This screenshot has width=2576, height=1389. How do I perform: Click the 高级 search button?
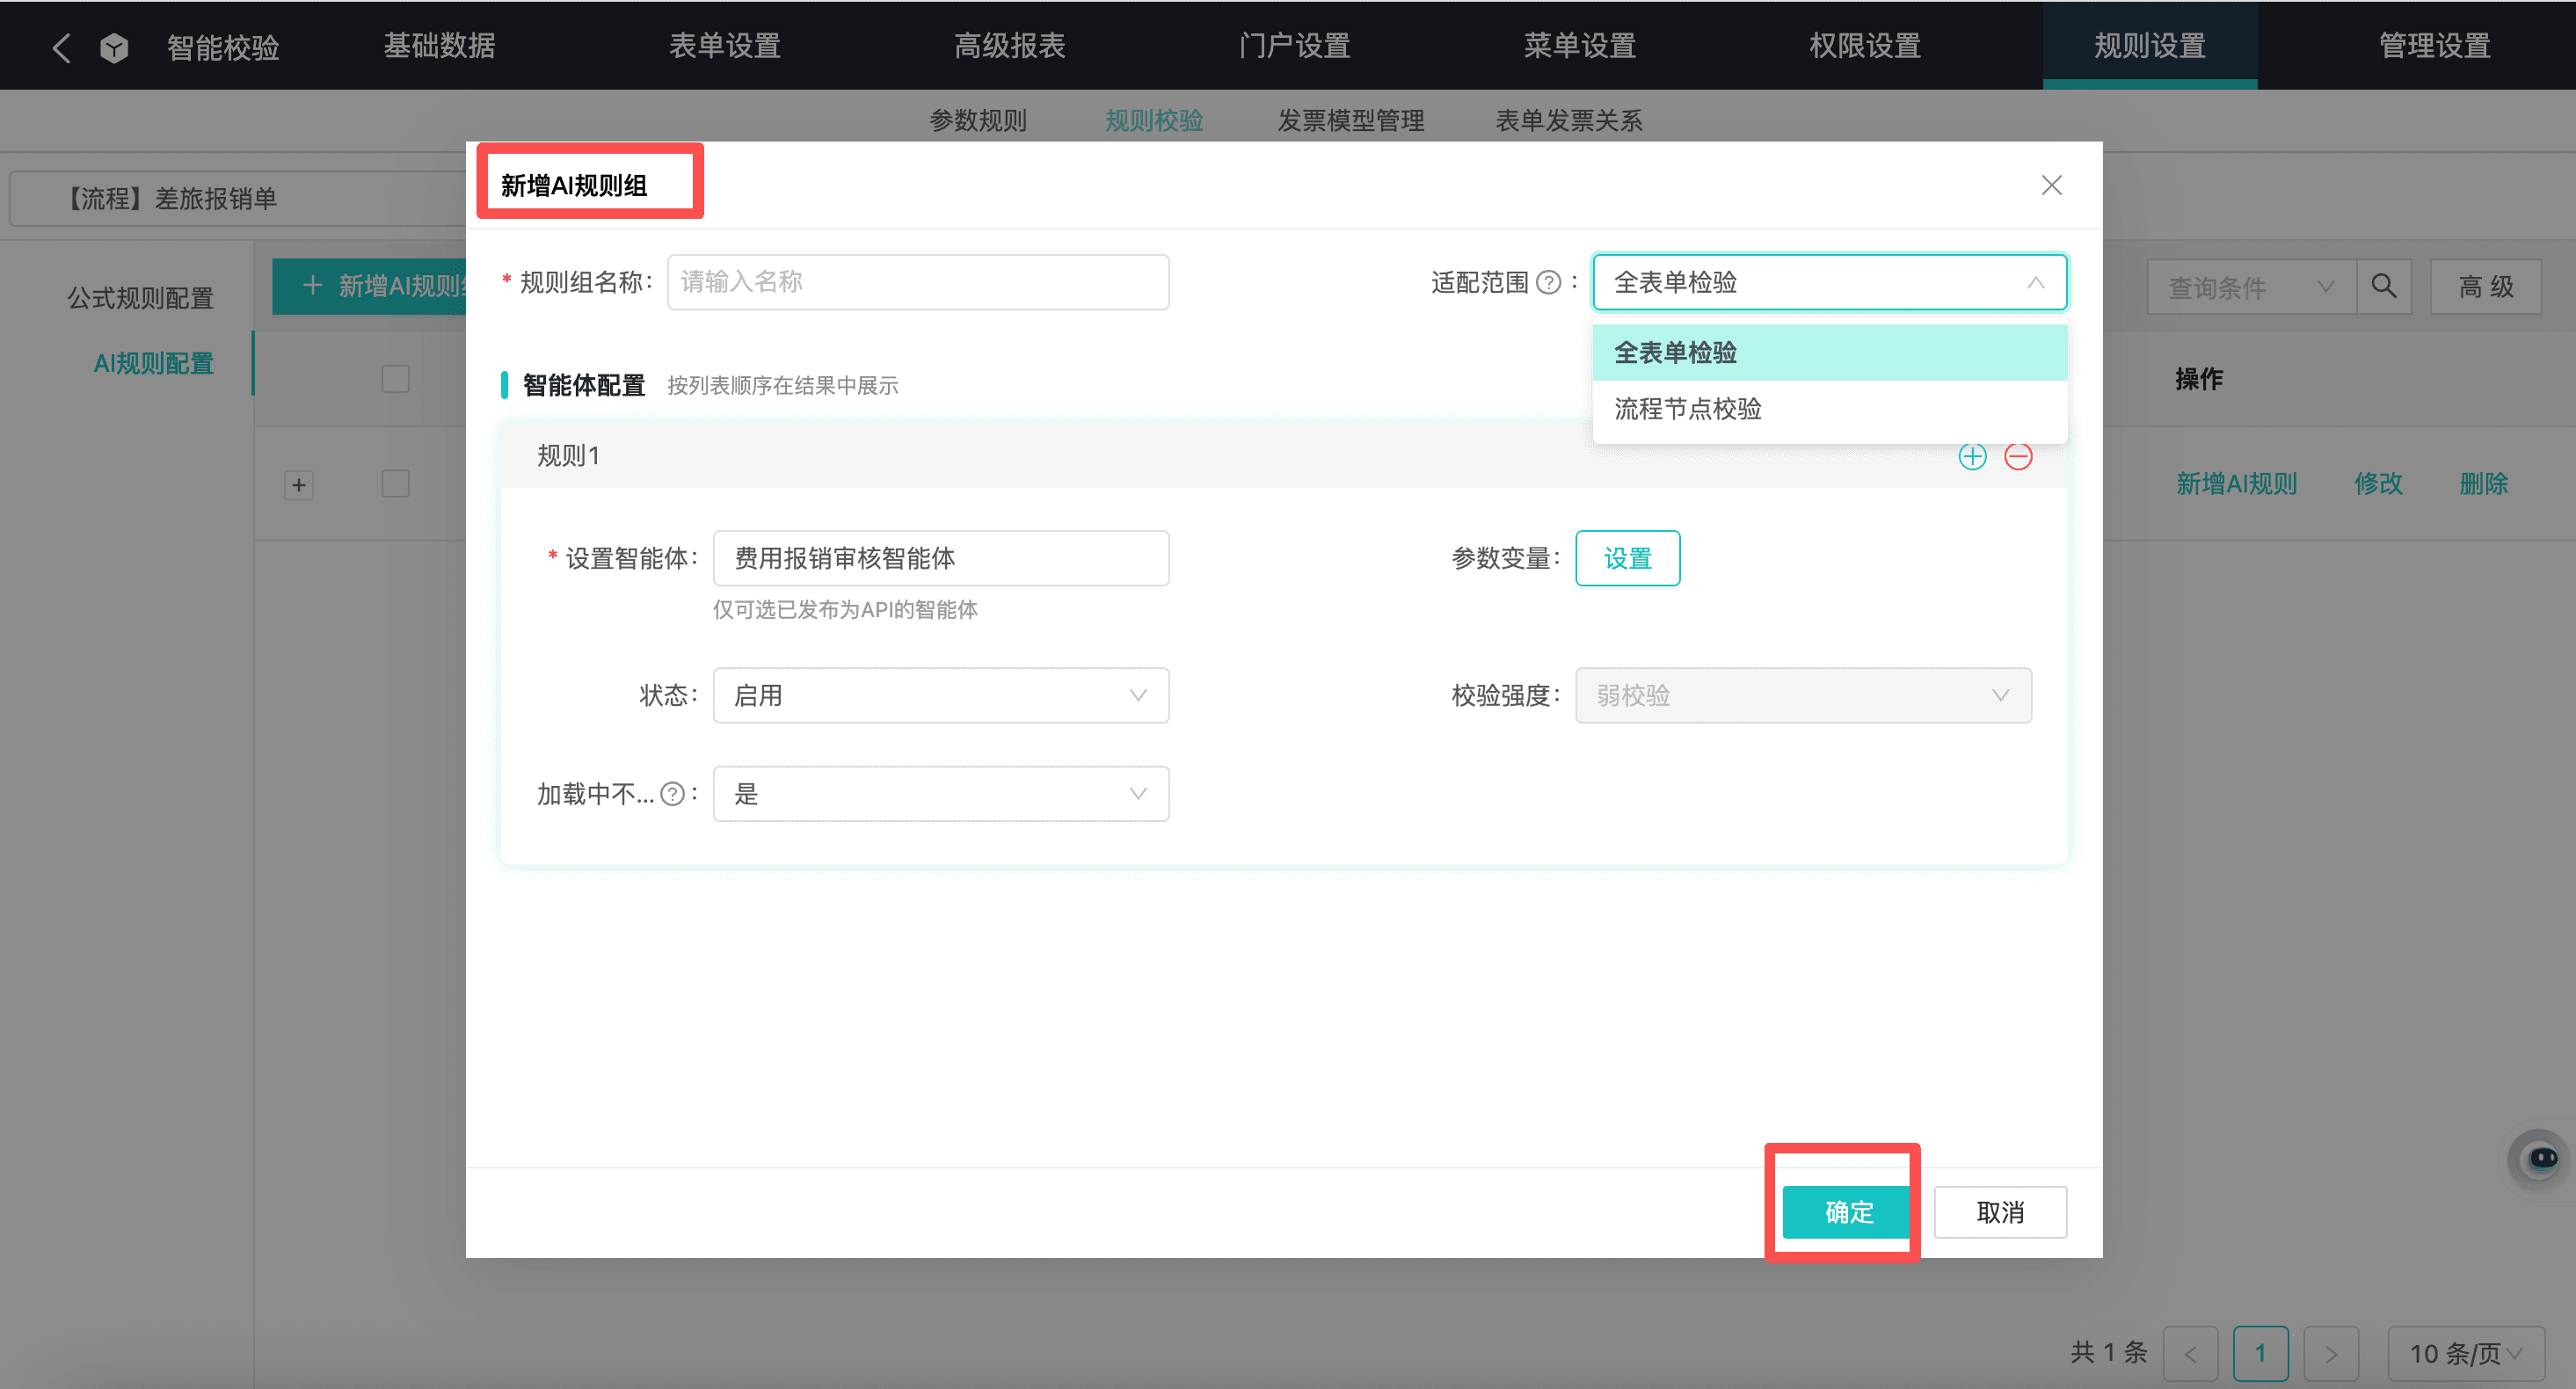click(2485, 287)
